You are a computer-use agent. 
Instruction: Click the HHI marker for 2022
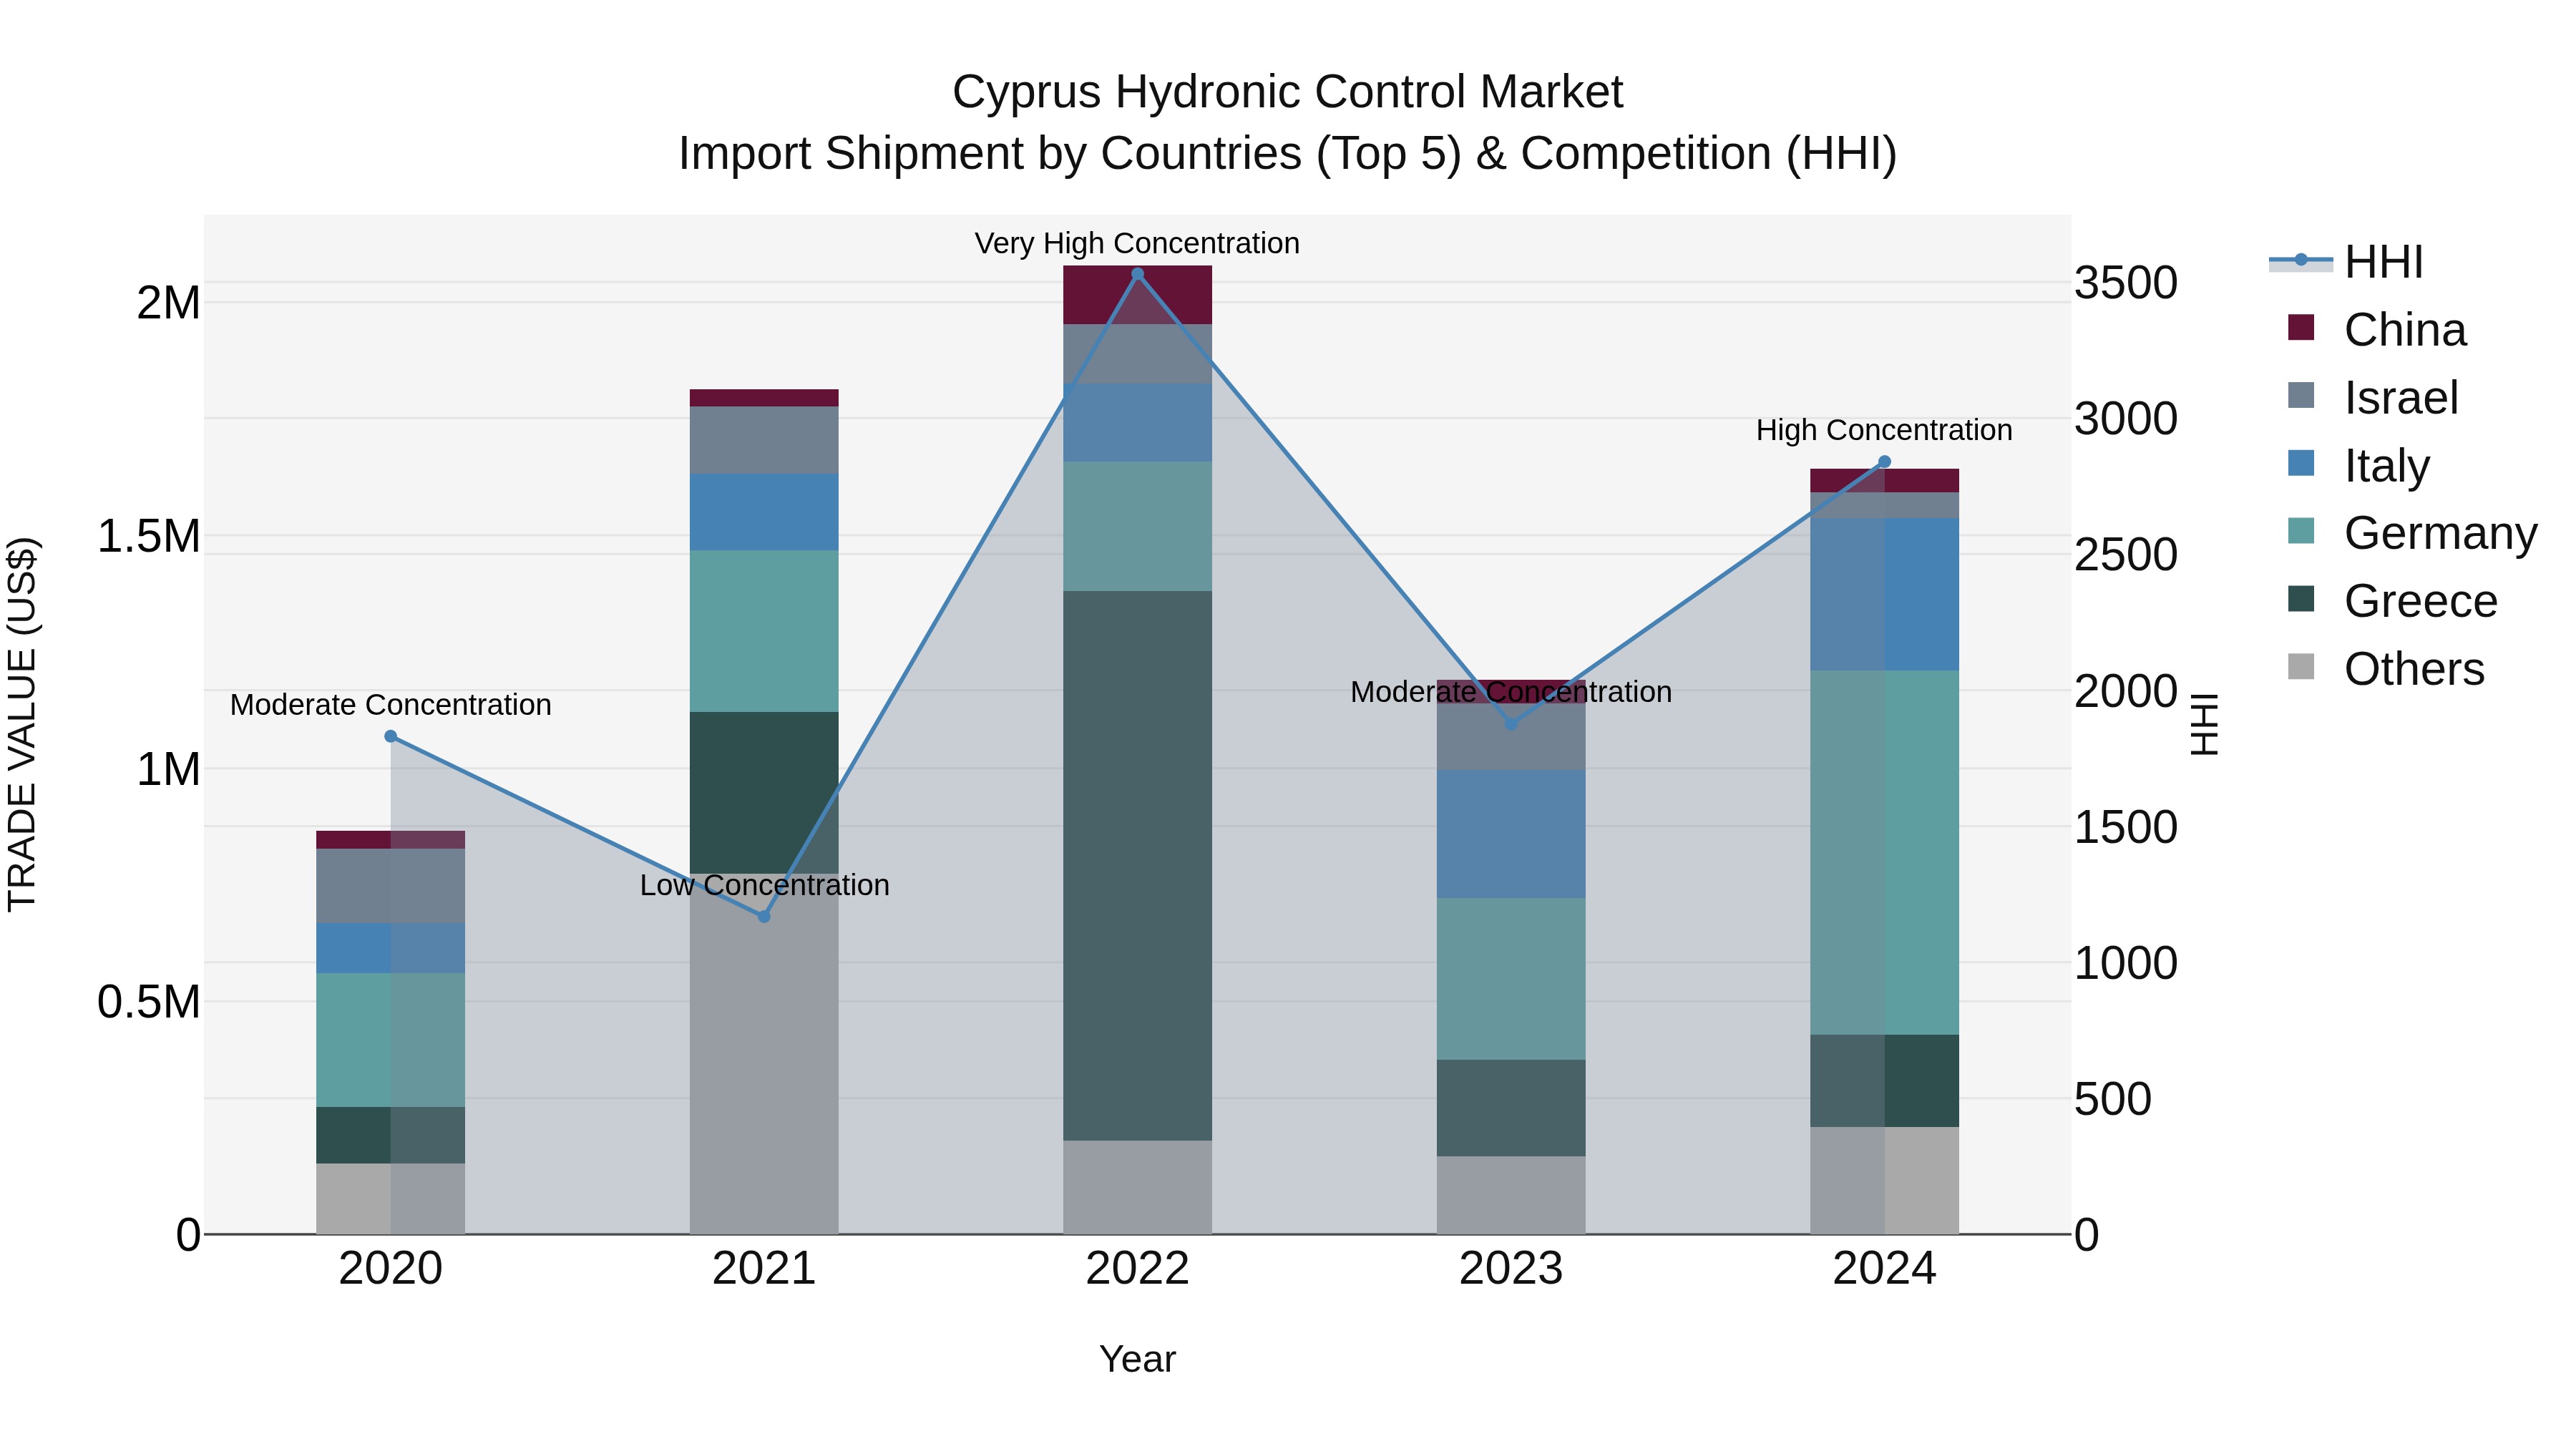click(1137, 274)
